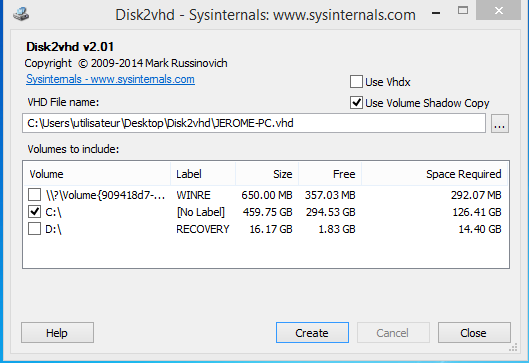Uncheck the C:\ volume checkbox

click(34, 212)
